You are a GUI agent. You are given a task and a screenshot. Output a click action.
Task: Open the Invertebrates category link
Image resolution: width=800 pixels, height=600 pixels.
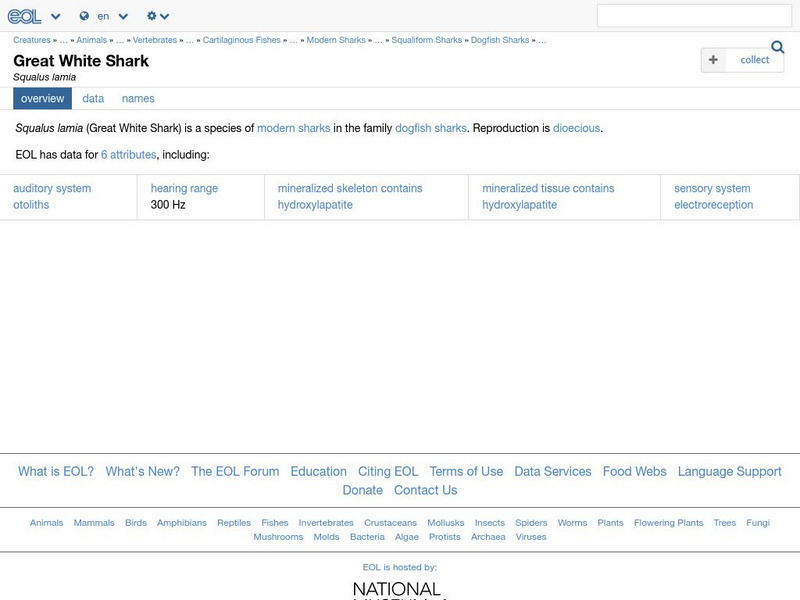pos(326,522)
